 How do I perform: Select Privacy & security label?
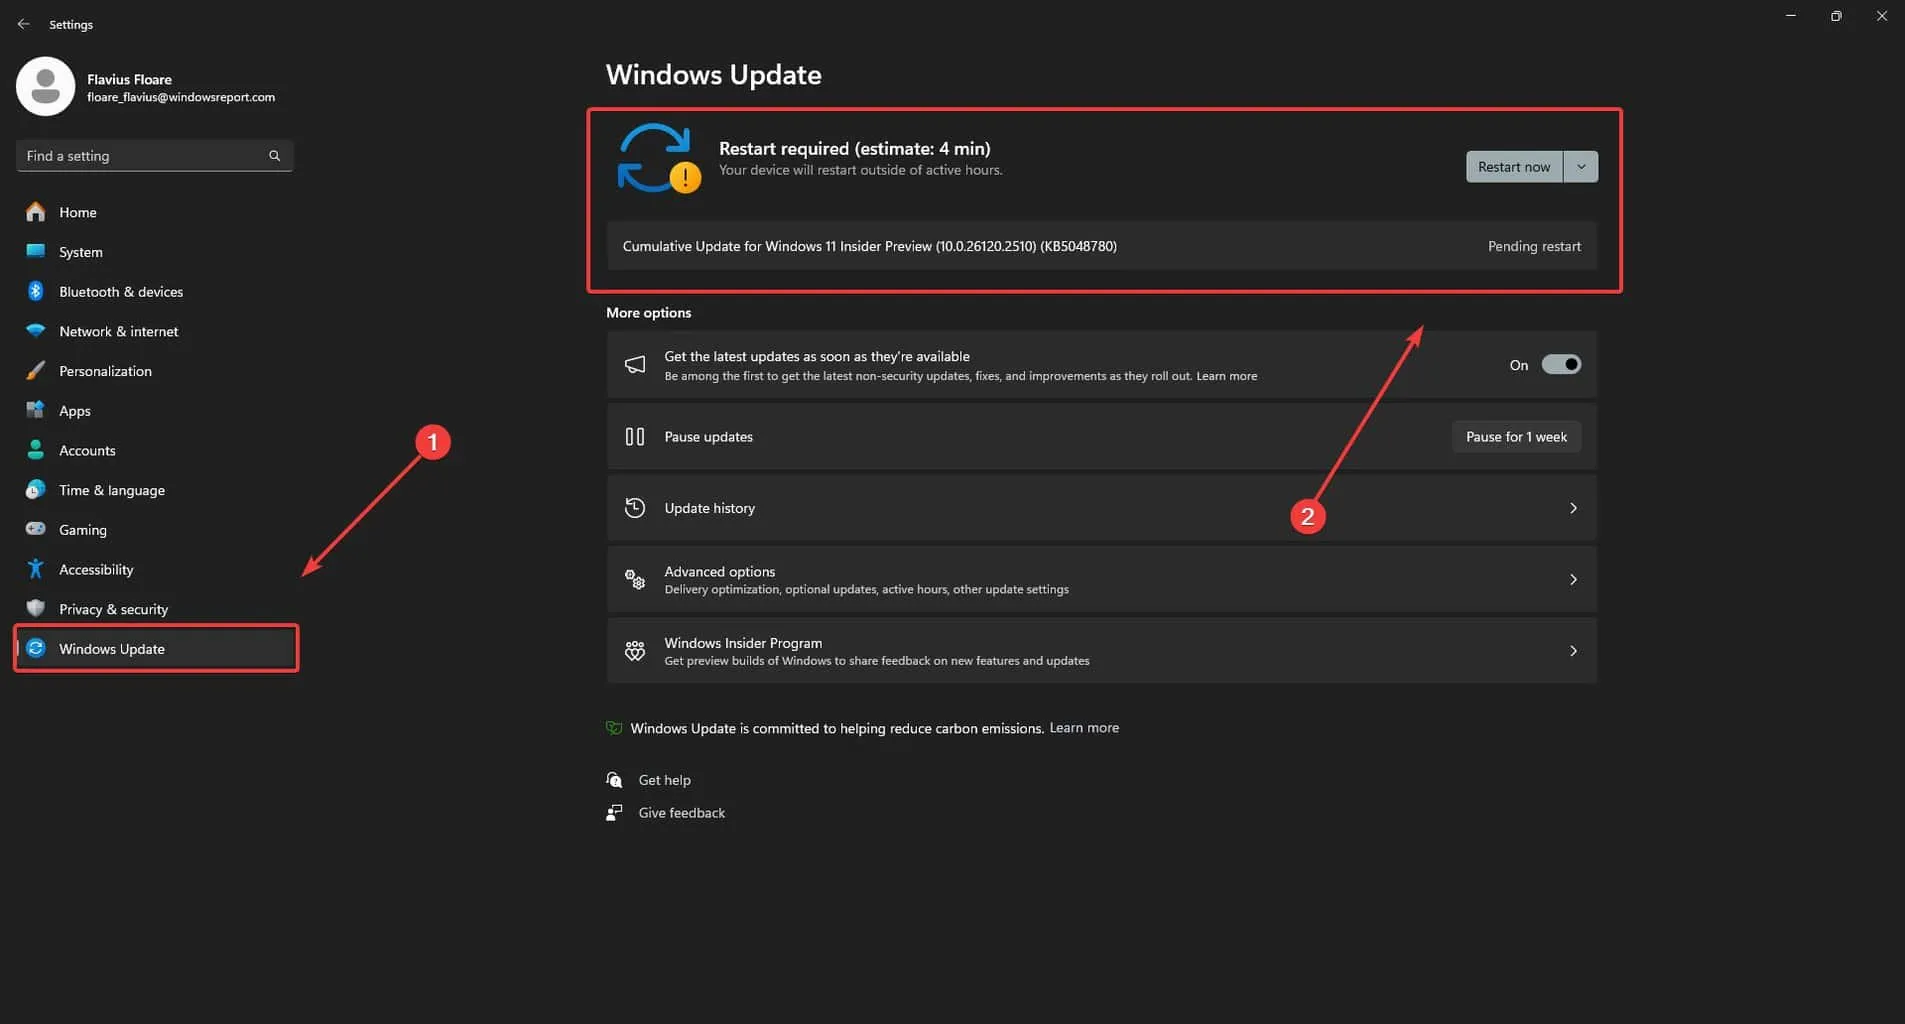(113, 609)
